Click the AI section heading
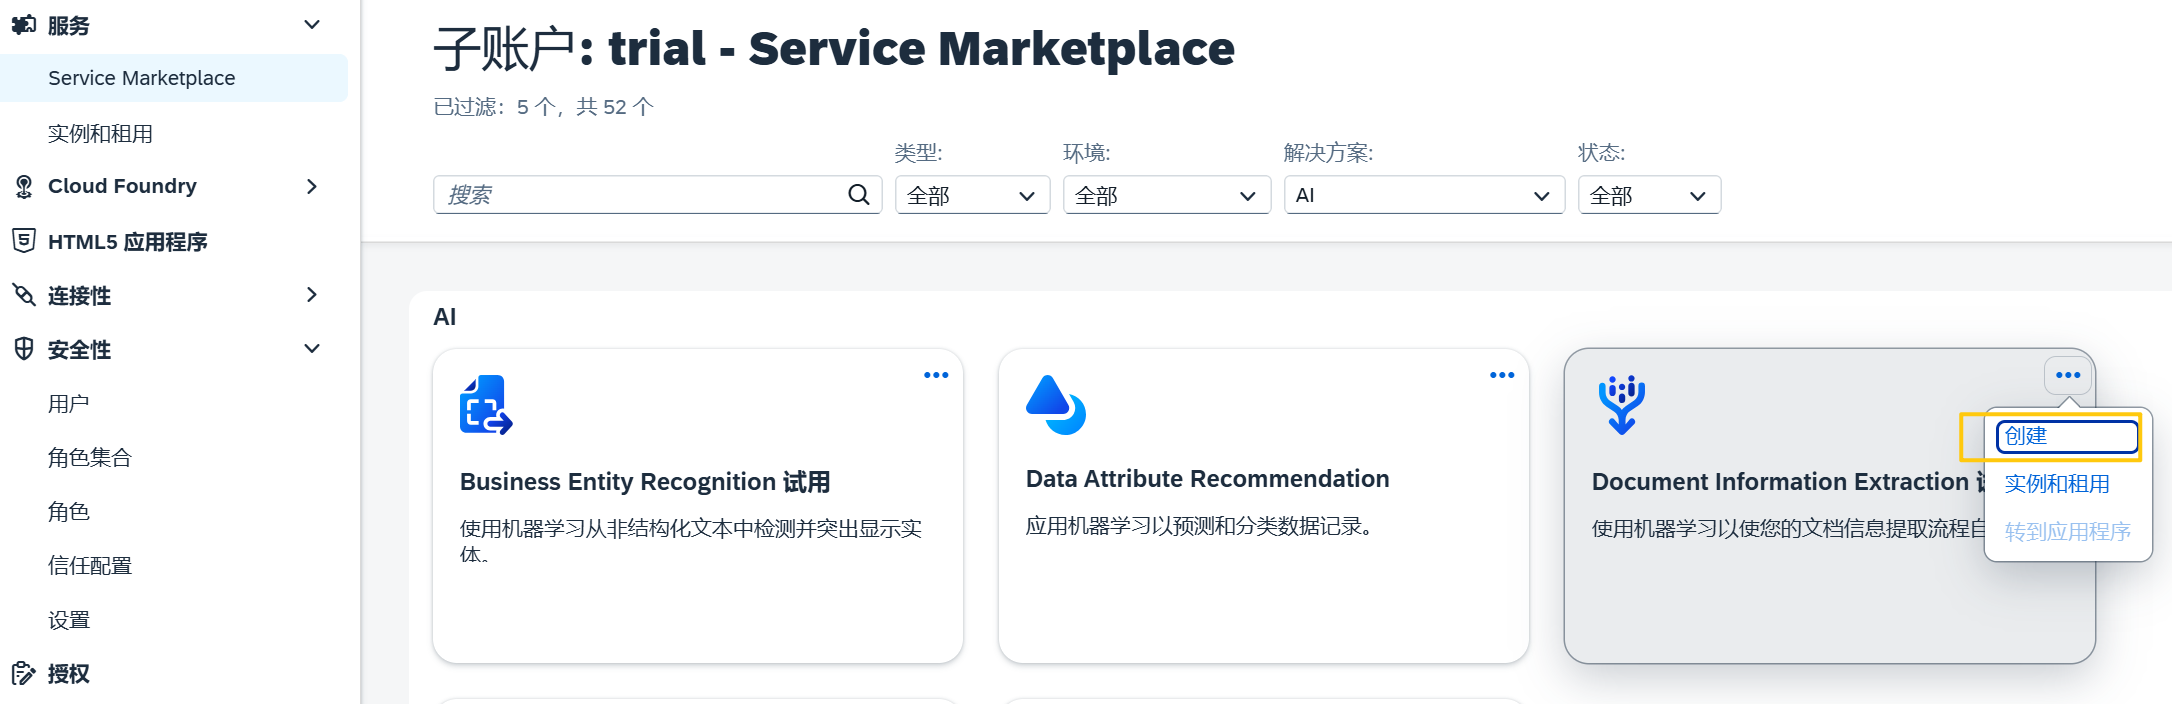 (x=445, y=317)
